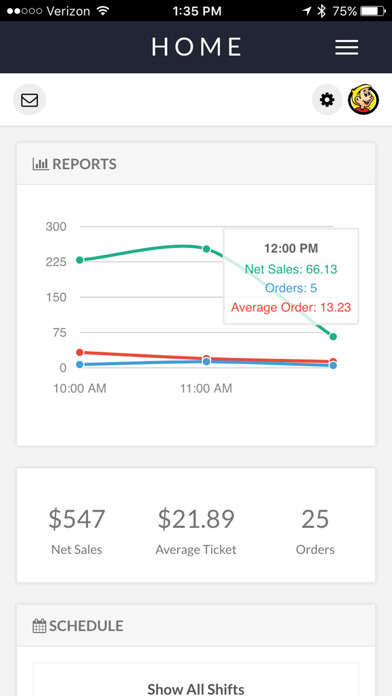Select the green Net Sales point at 10:00 AM
The width and height of the screenshot is (392, 696).
coord(79,260)
